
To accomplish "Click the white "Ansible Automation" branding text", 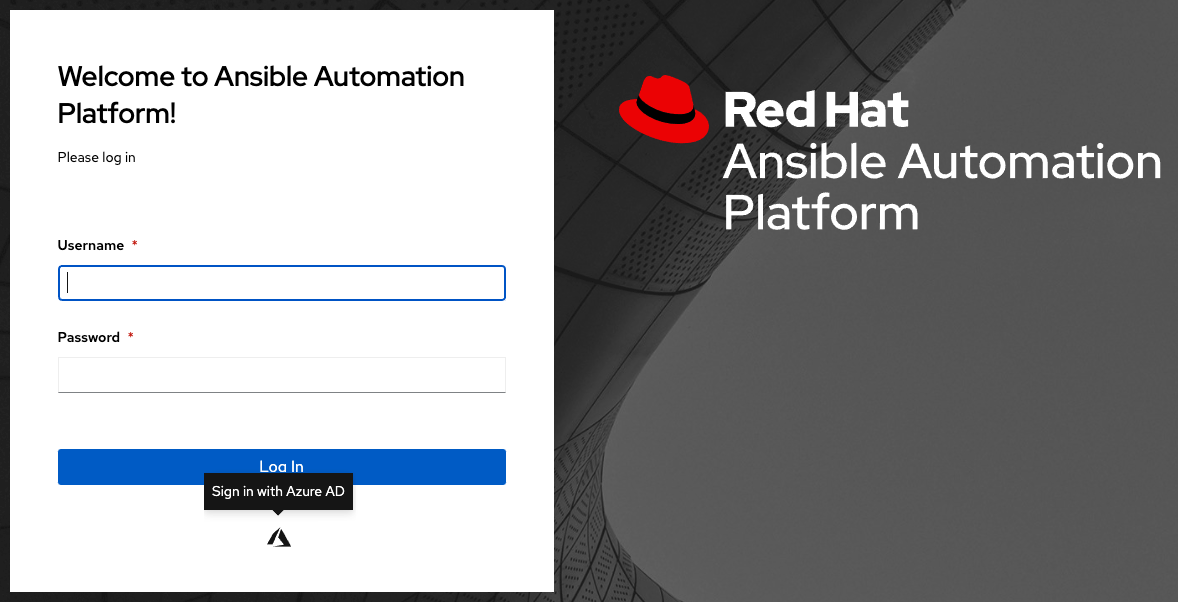I will pyautogui.click(x=941, y=162).
